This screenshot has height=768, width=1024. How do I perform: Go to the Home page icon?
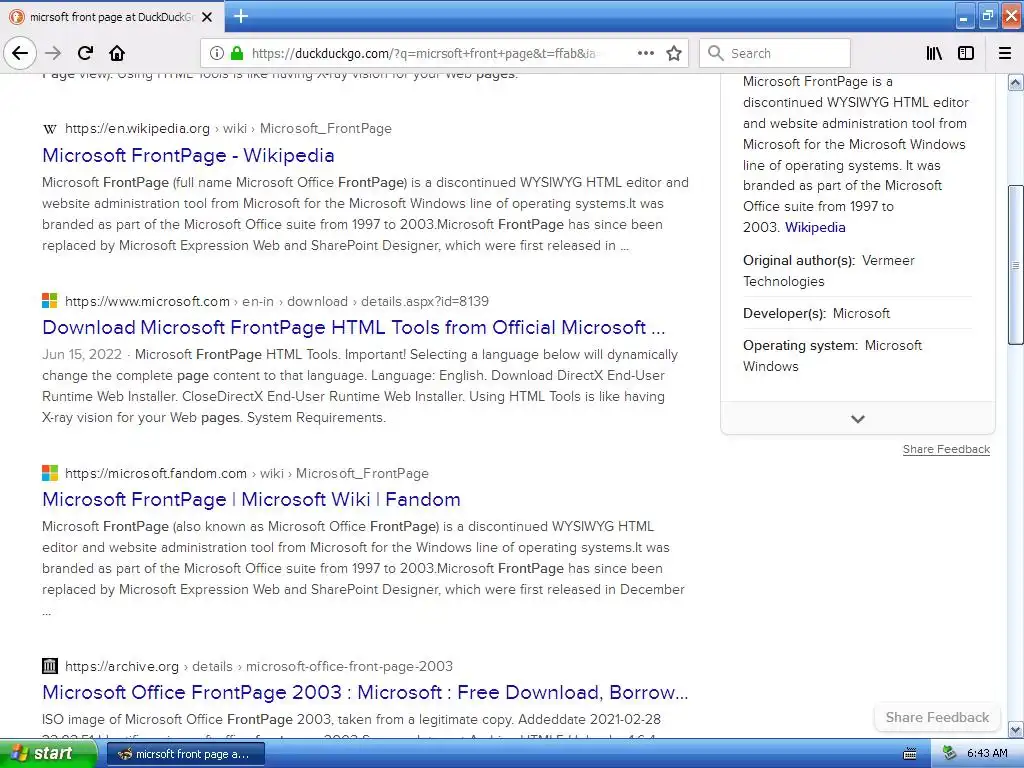coord(117,53)
